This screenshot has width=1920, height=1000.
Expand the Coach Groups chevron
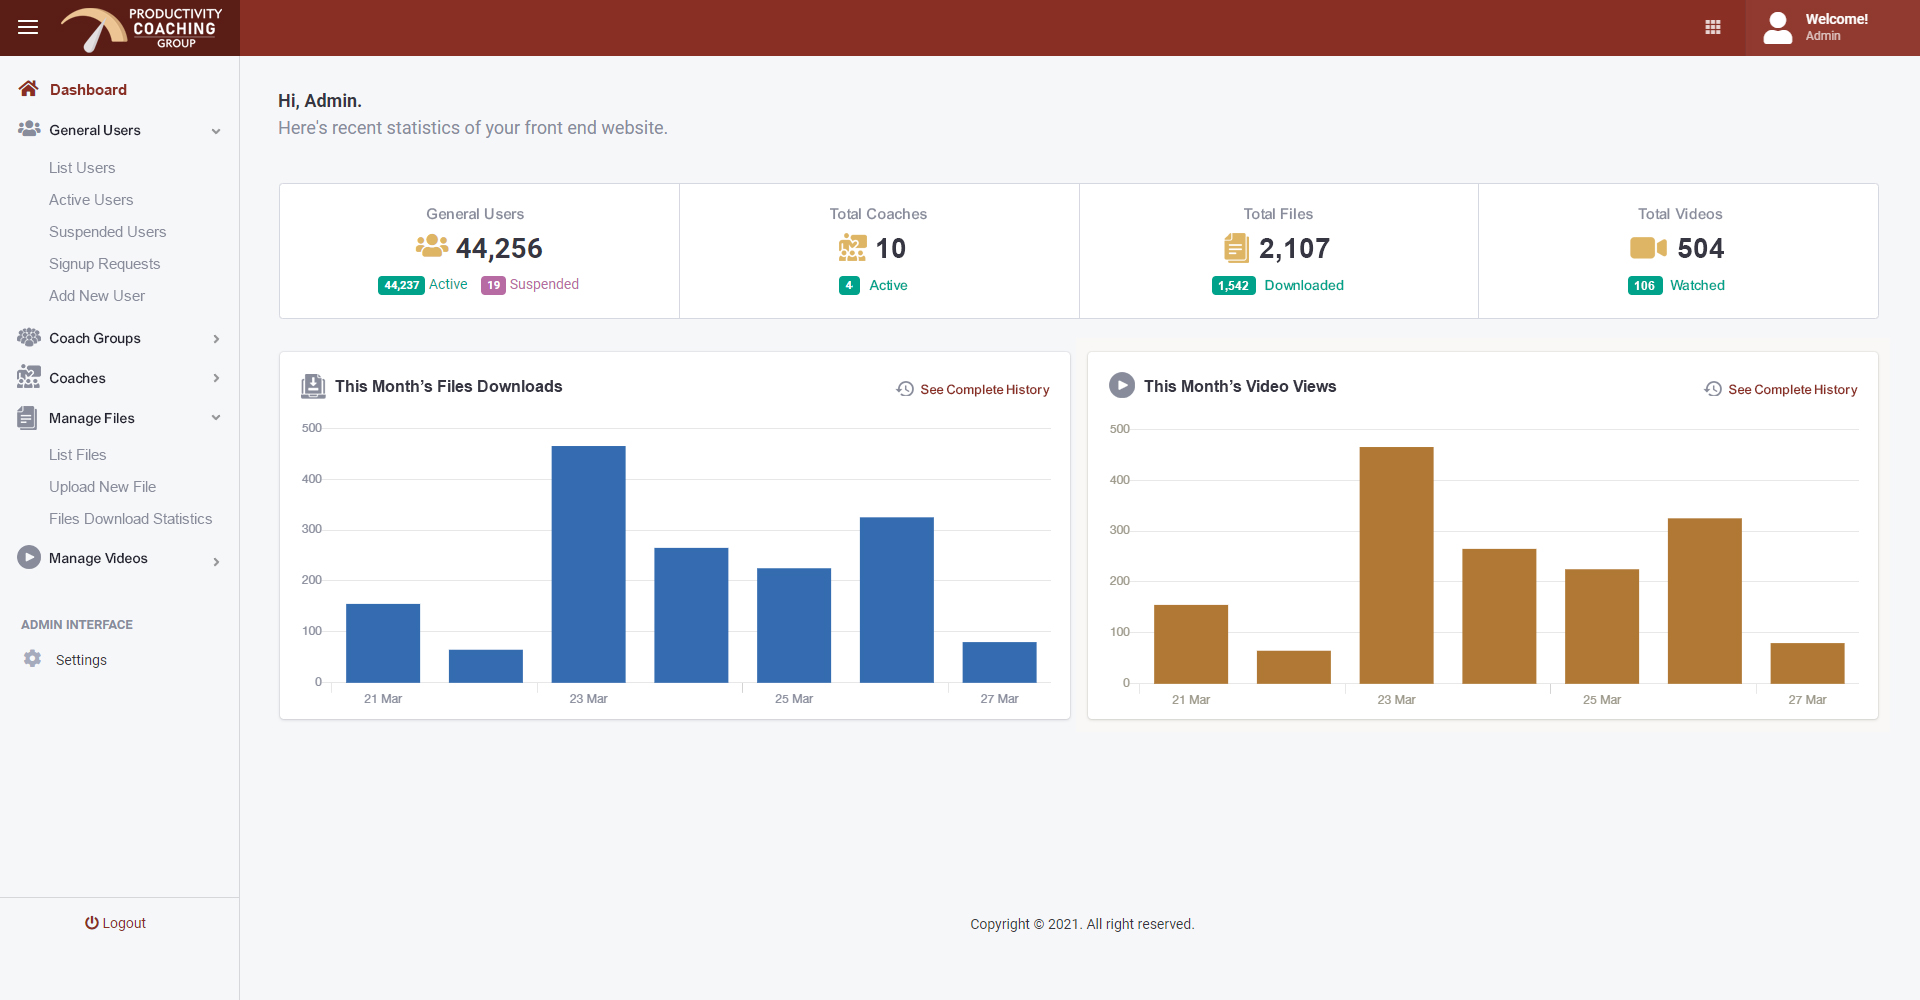click(x=216, y=339)
